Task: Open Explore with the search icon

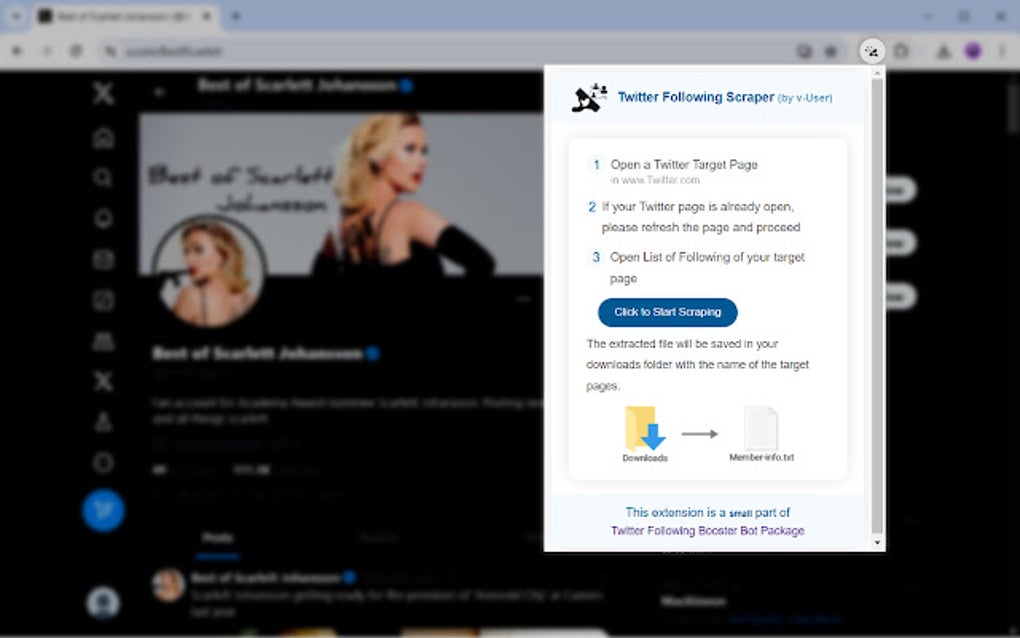Action: coord(103,177)
